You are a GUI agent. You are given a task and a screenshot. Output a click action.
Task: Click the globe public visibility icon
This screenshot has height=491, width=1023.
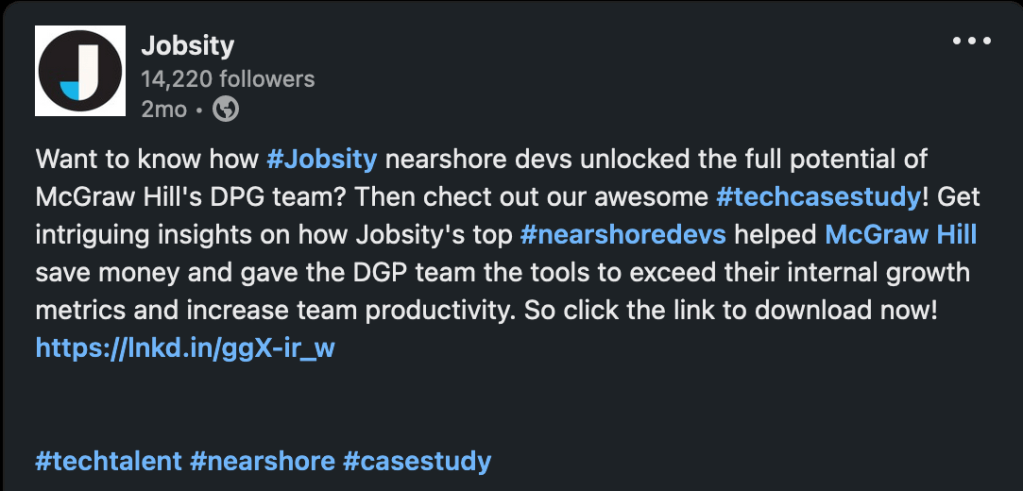[x=227, y=109]
